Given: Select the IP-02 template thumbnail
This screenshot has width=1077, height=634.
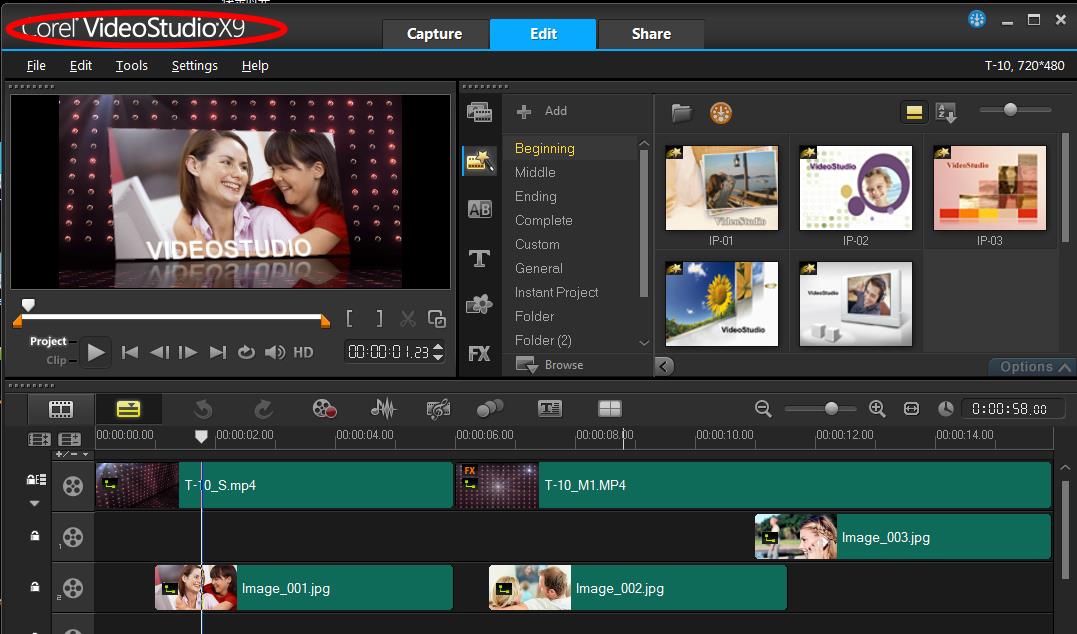Looking at the screenshot, I should click(856, 188).
